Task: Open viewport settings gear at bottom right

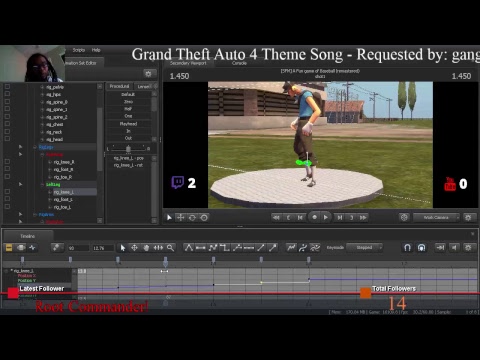Action: pyautogui.click(x=468, y=218)
